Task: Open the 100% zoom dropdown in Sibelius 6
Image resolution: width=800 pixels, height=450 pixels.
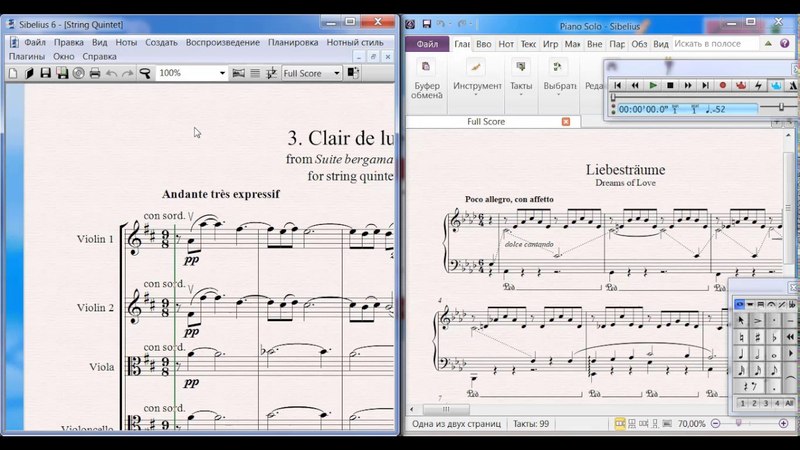Action: 222,73
